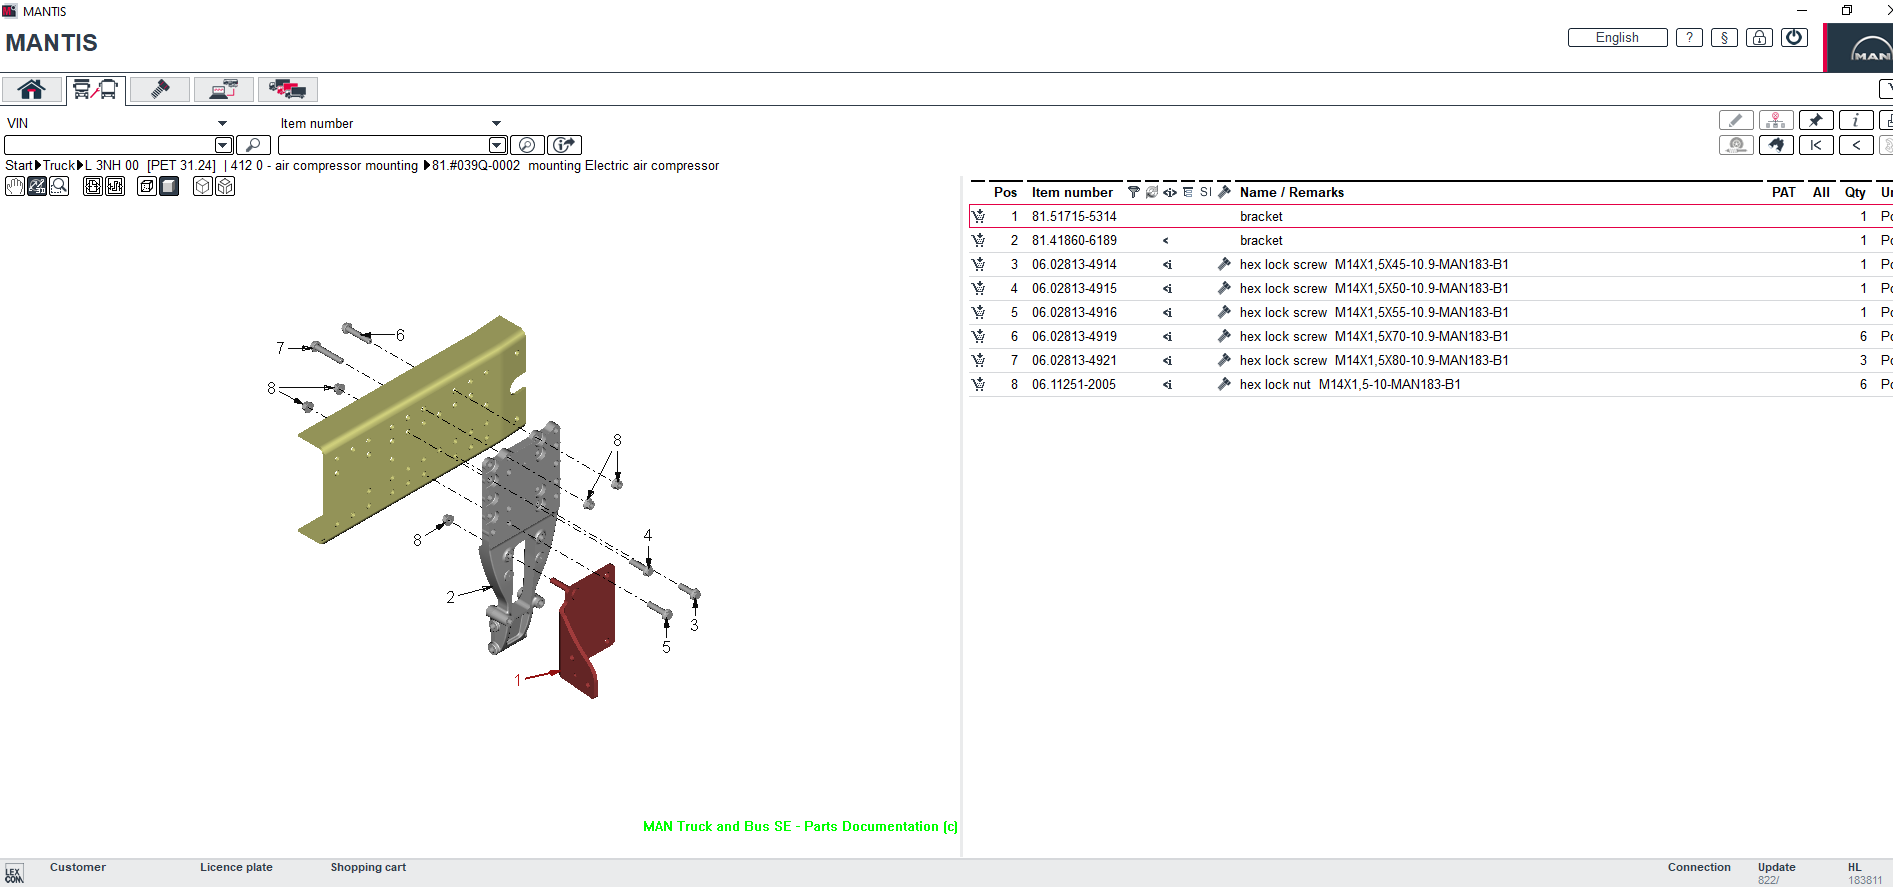The height and width of the screenshot is (887, 1893).
Task: Click the pin icon button
Action: coord(1816,121)
